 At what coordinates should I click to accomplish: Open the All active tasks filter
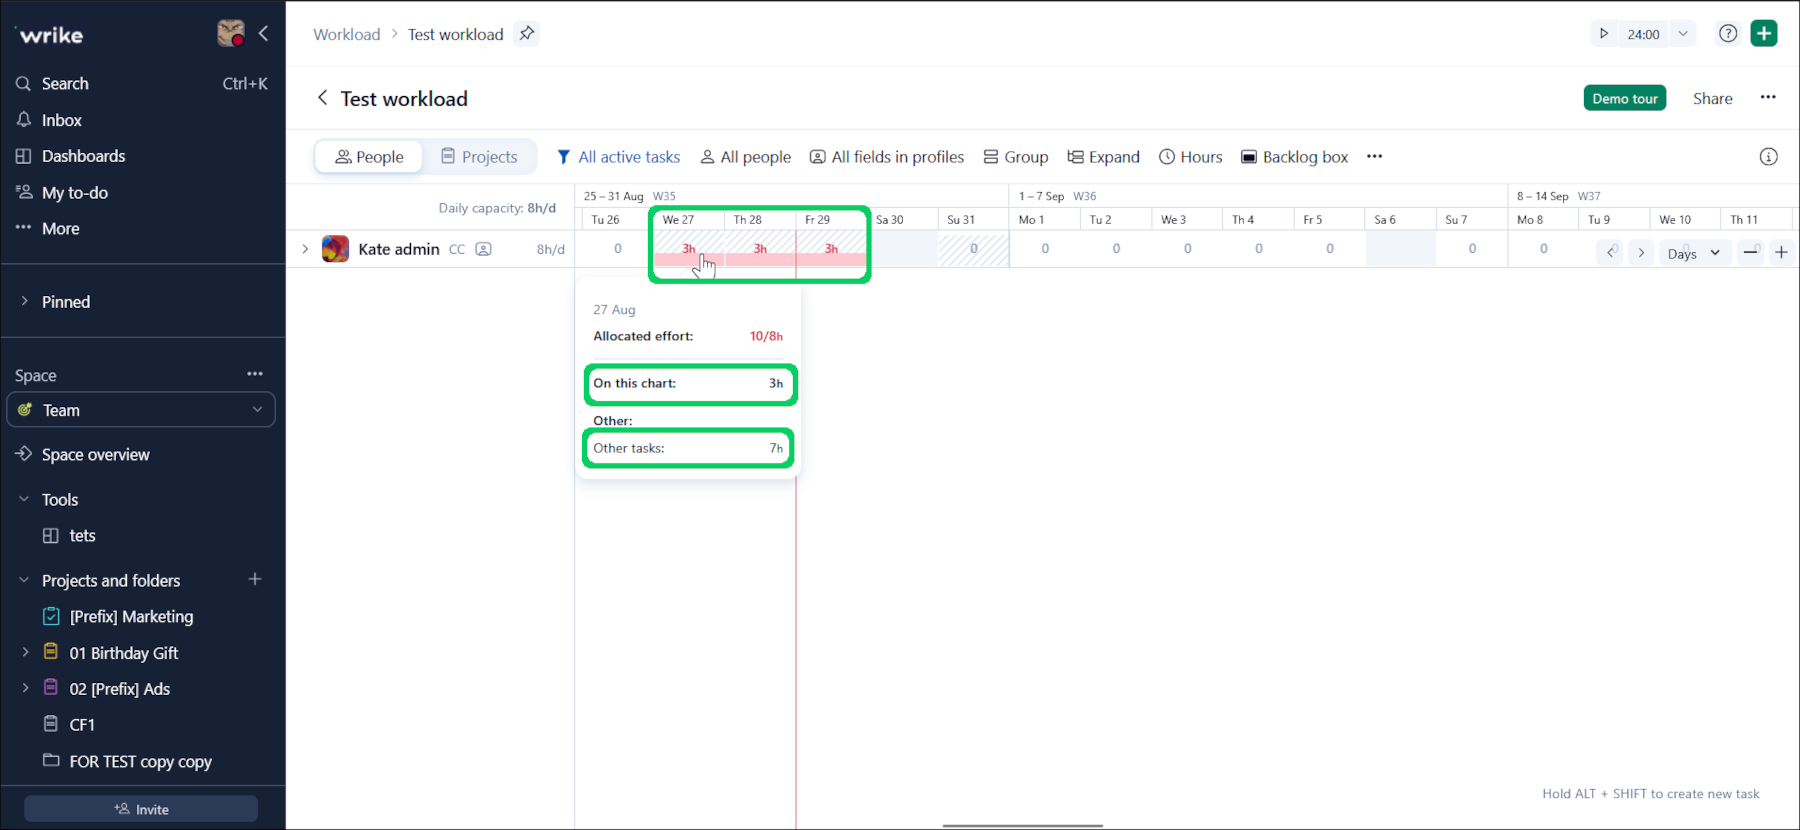[619, 157]
